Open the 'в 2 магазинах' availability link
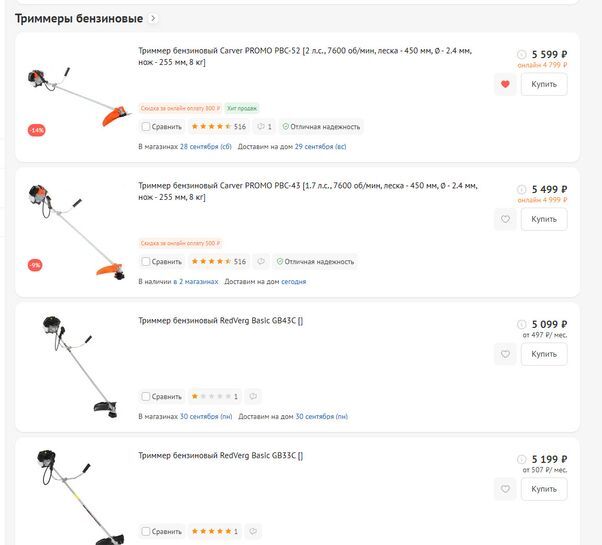602x545 pixels. (196, 282)
